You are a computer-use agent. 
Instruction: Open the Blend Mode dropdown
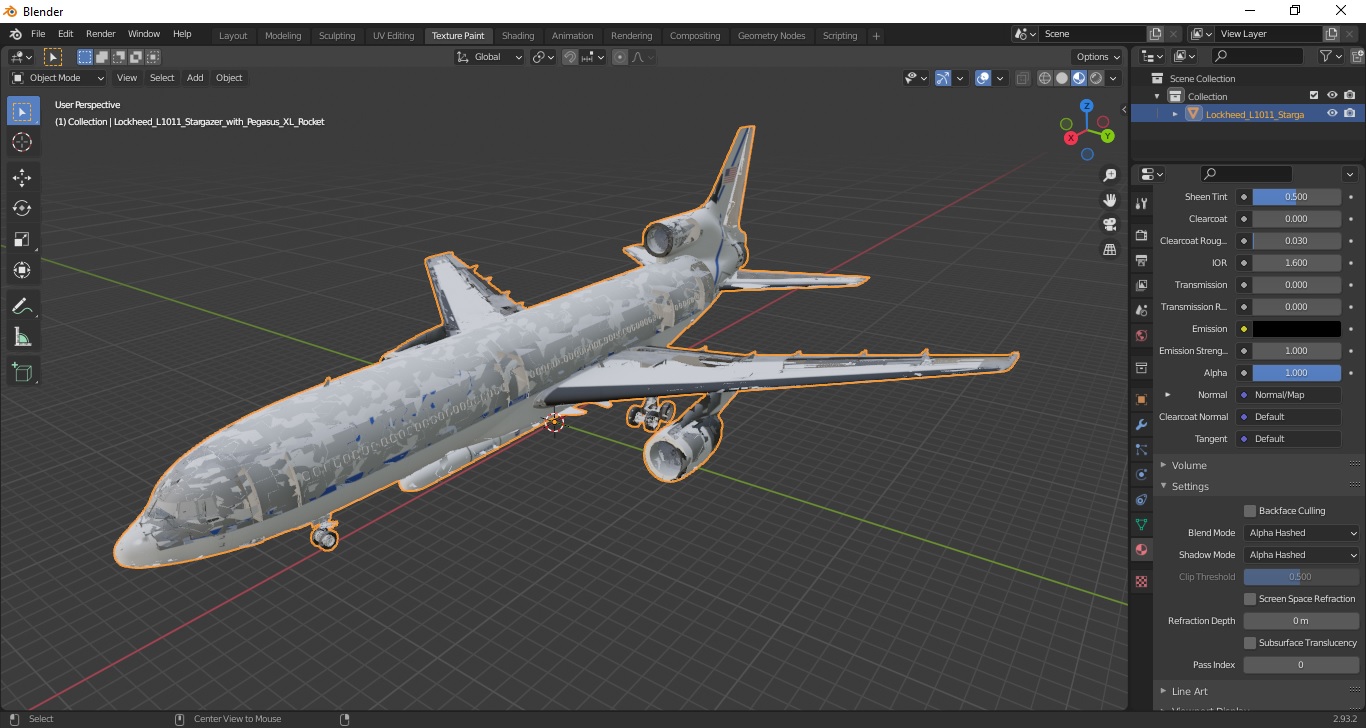point(1302,533)
